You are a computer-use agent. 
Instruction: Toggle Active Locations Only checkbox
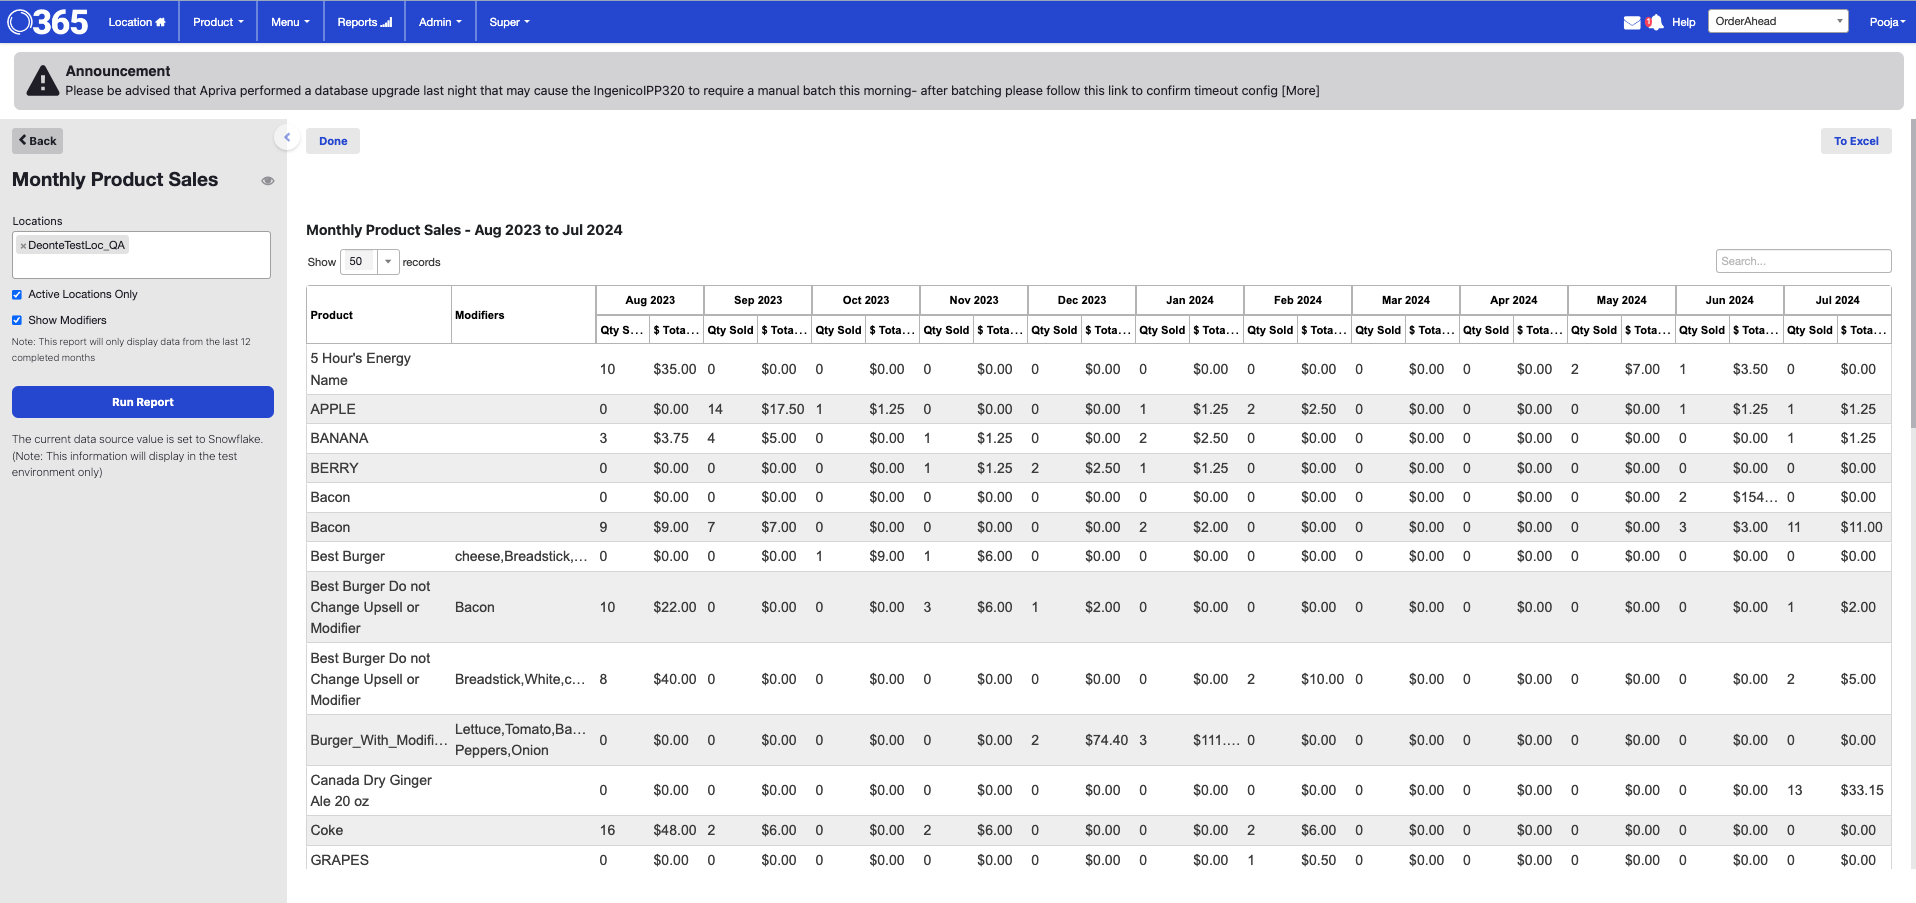point(17,295)
